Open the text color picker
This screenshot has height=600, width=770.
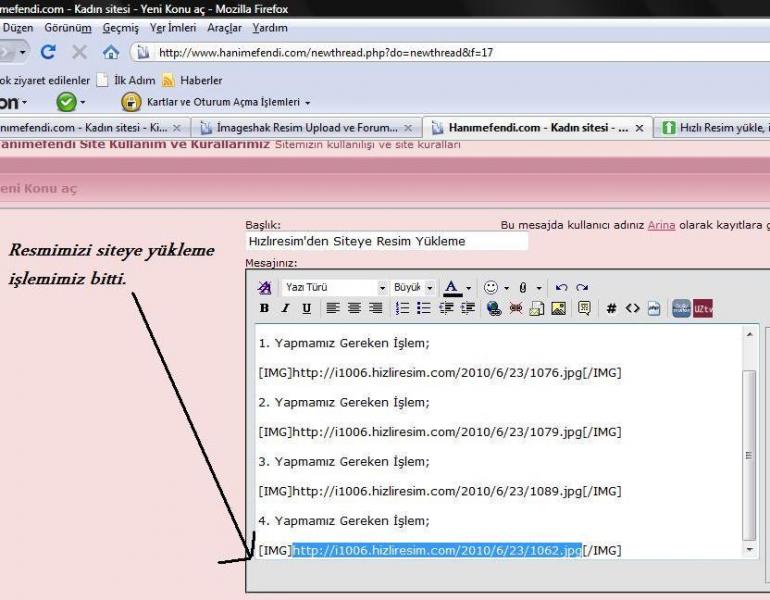tap(468, 288)
